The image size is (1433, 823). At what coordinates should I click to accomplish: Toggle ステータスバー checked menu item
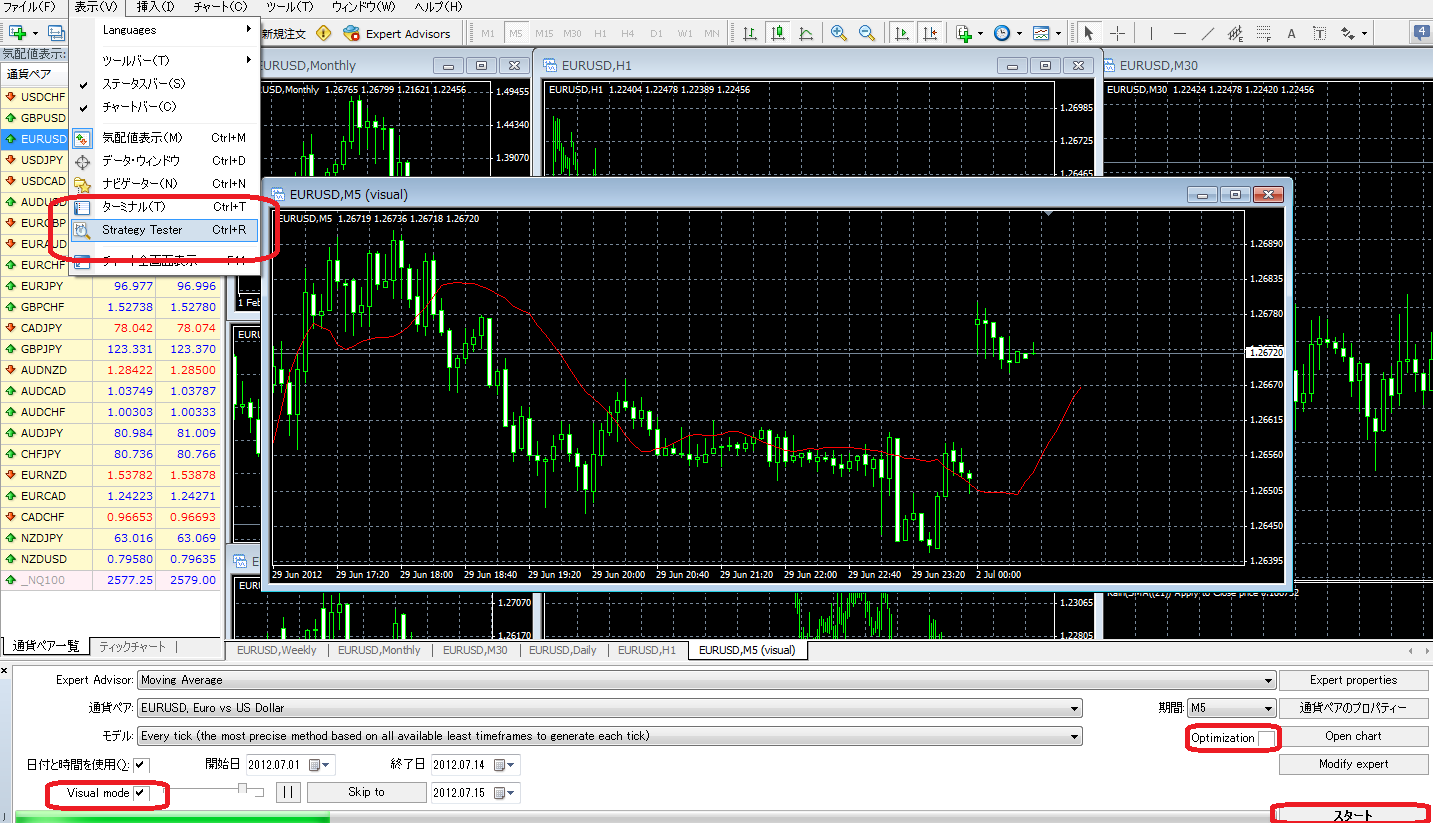point(166,83)
